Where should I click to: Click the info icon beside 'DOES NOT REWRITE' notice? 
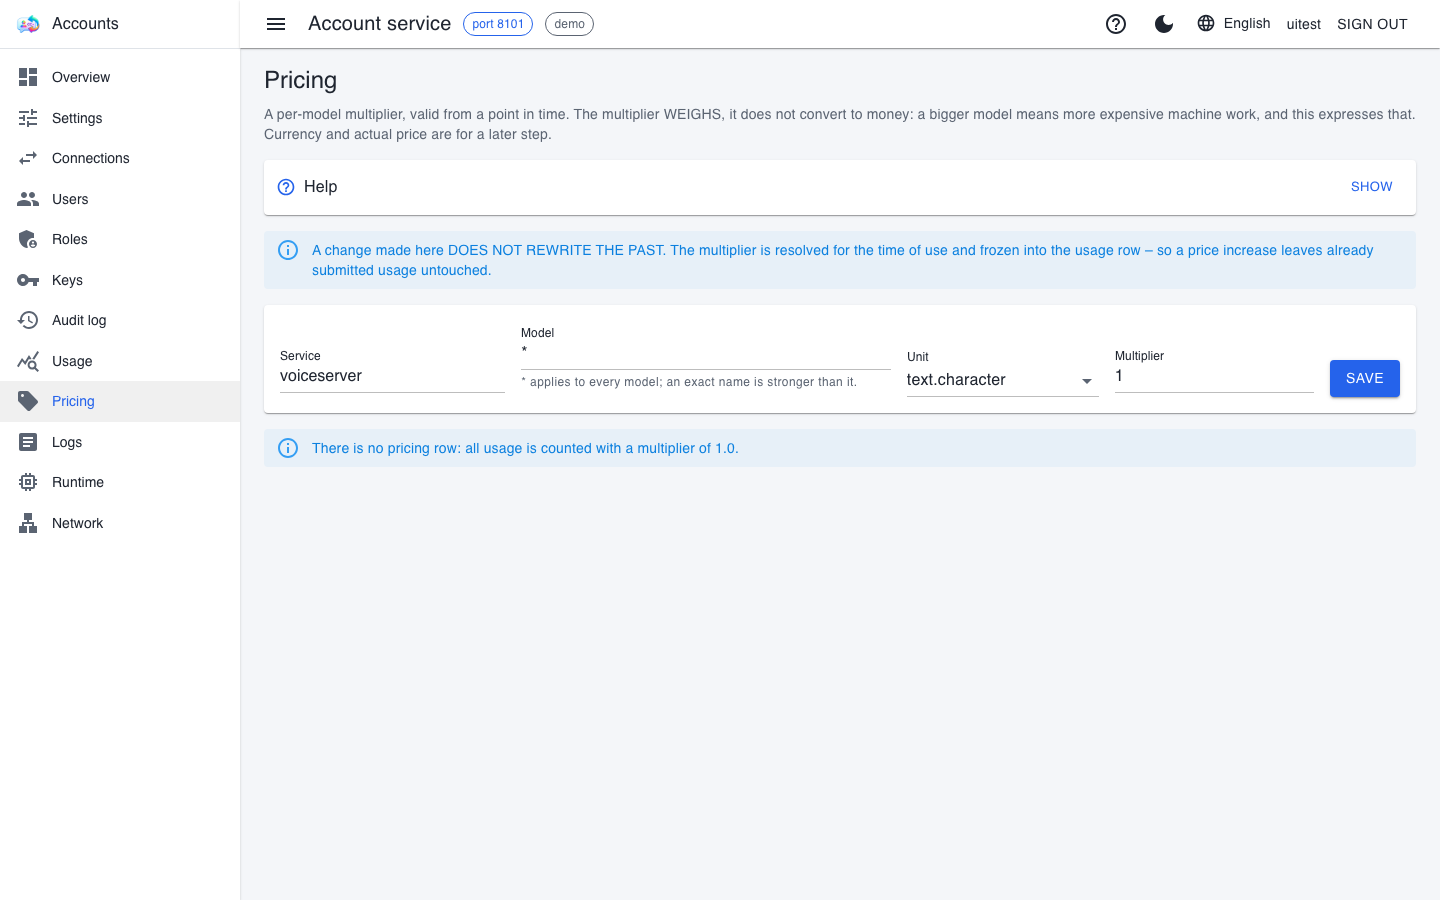tap(288, 250)
